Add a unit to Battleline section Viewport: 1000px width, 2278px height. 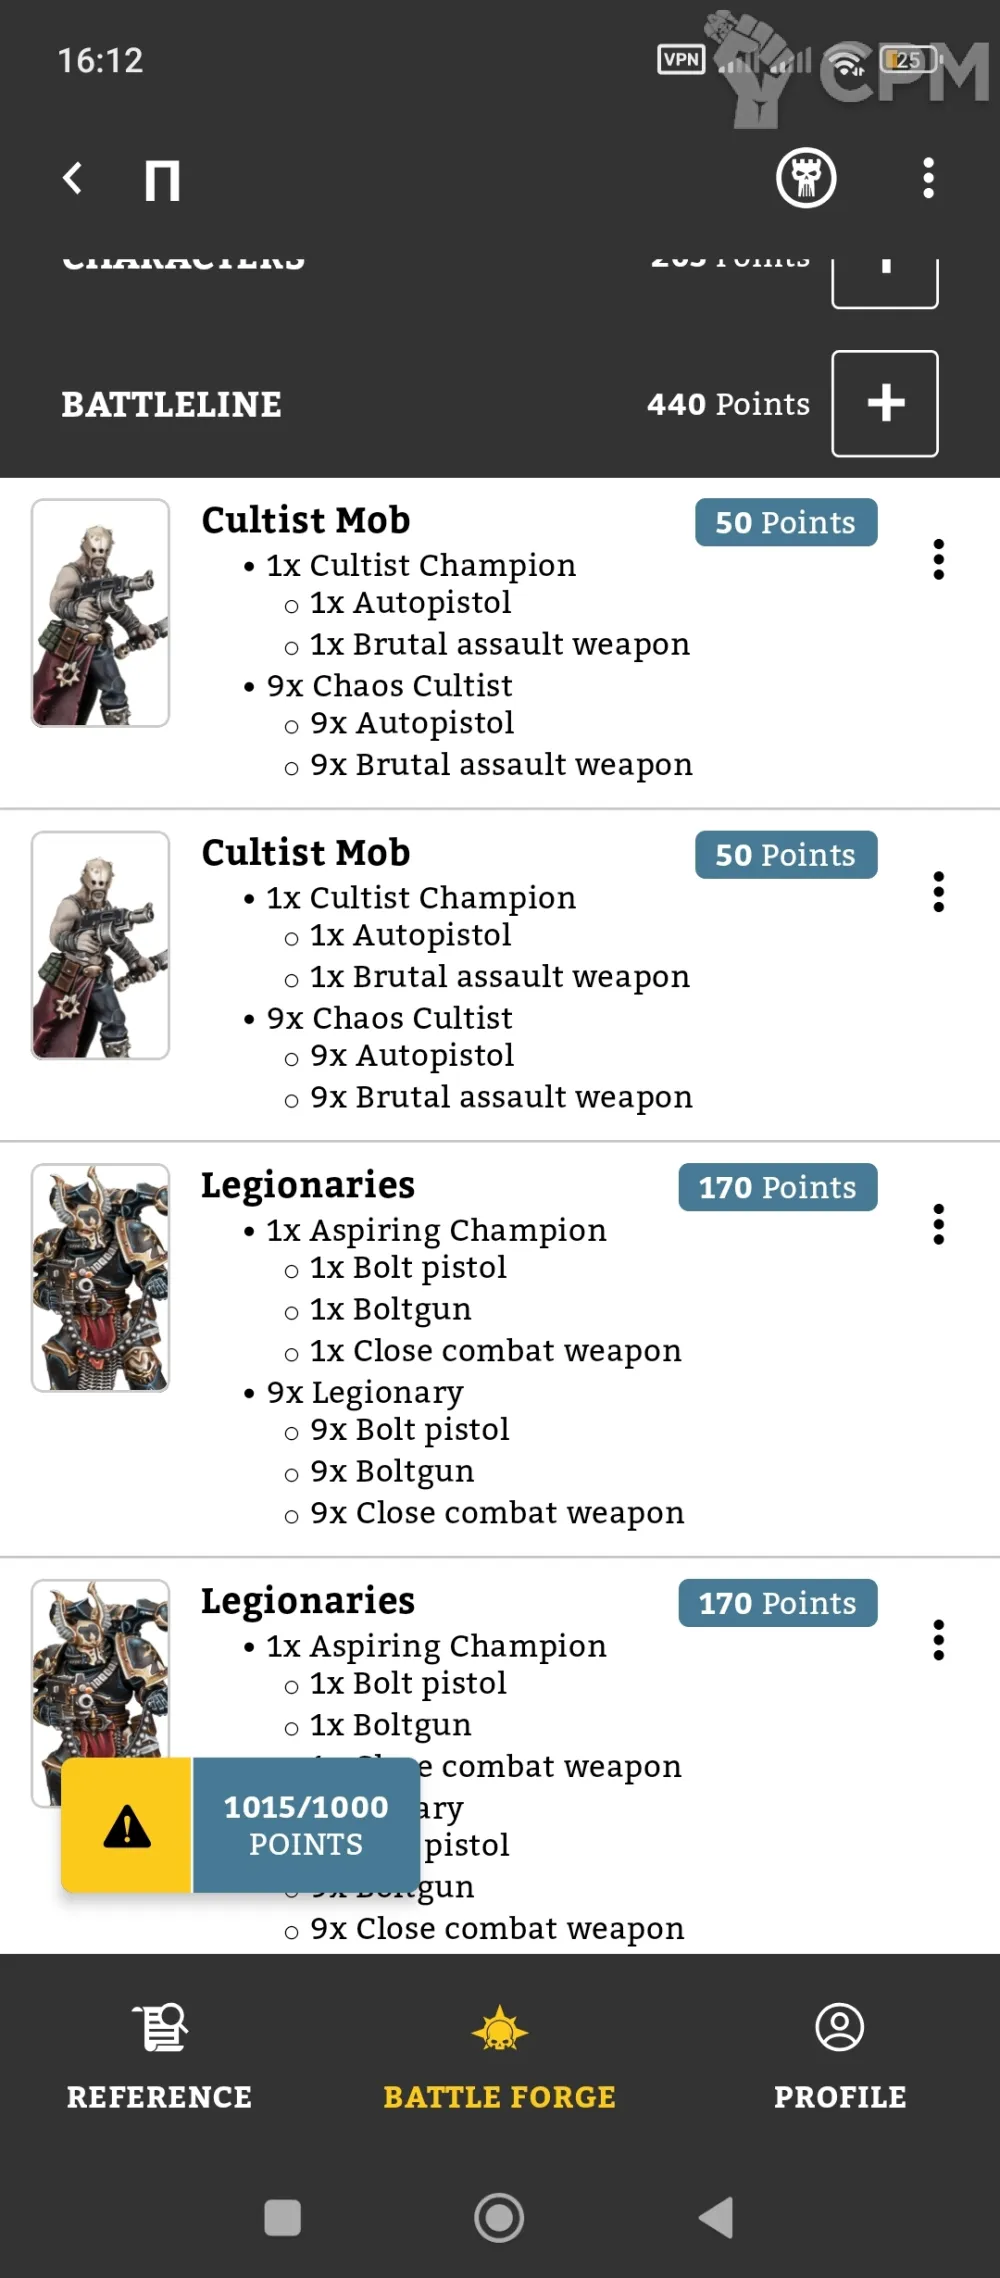[884, 403]
